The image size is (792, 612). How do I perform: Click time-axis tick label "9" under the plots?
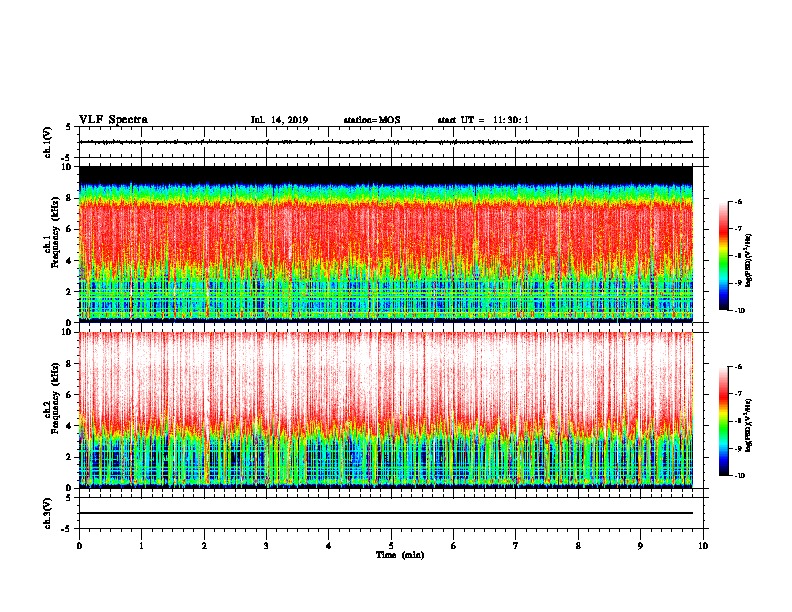[x=640, y=546]
